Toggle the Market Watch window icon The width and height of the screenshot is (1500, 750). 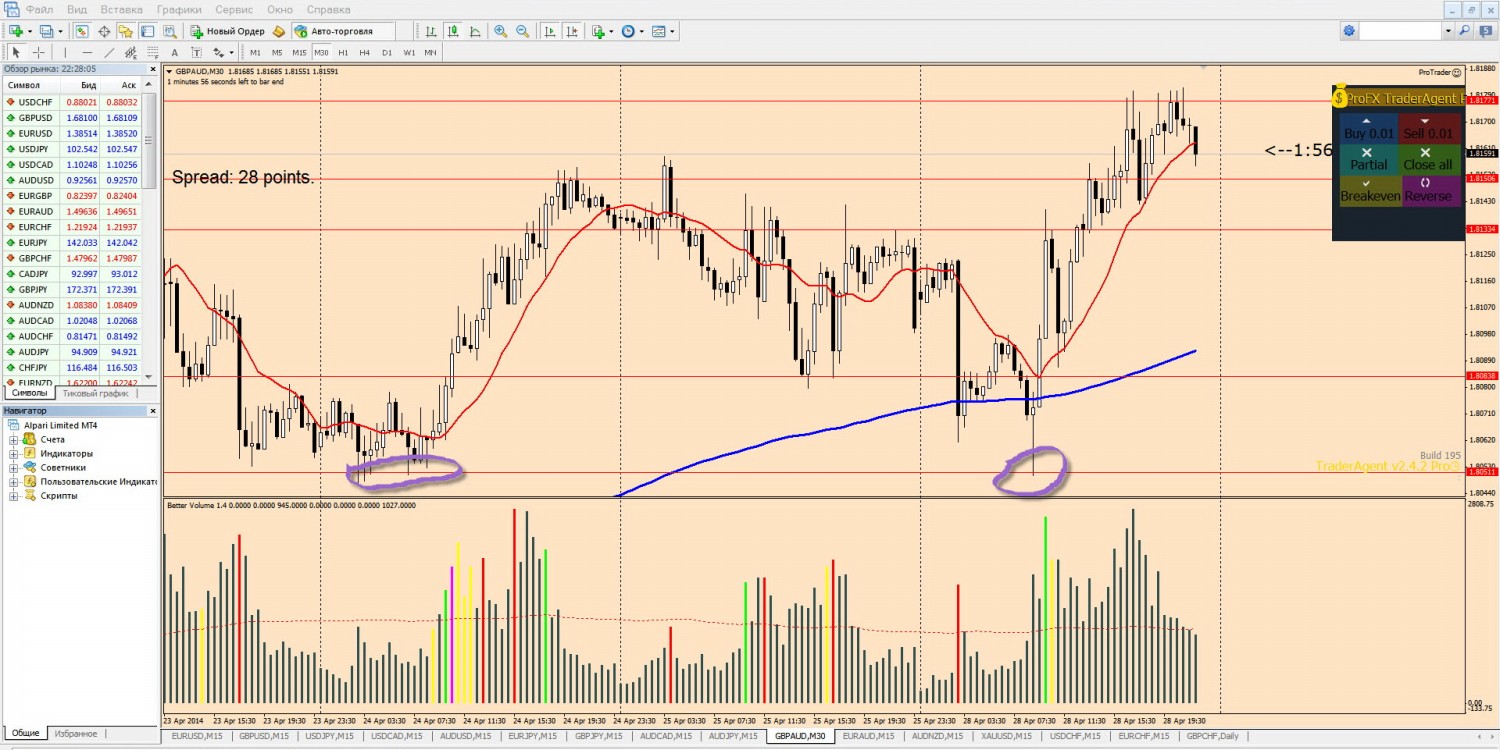click(81, 31)
